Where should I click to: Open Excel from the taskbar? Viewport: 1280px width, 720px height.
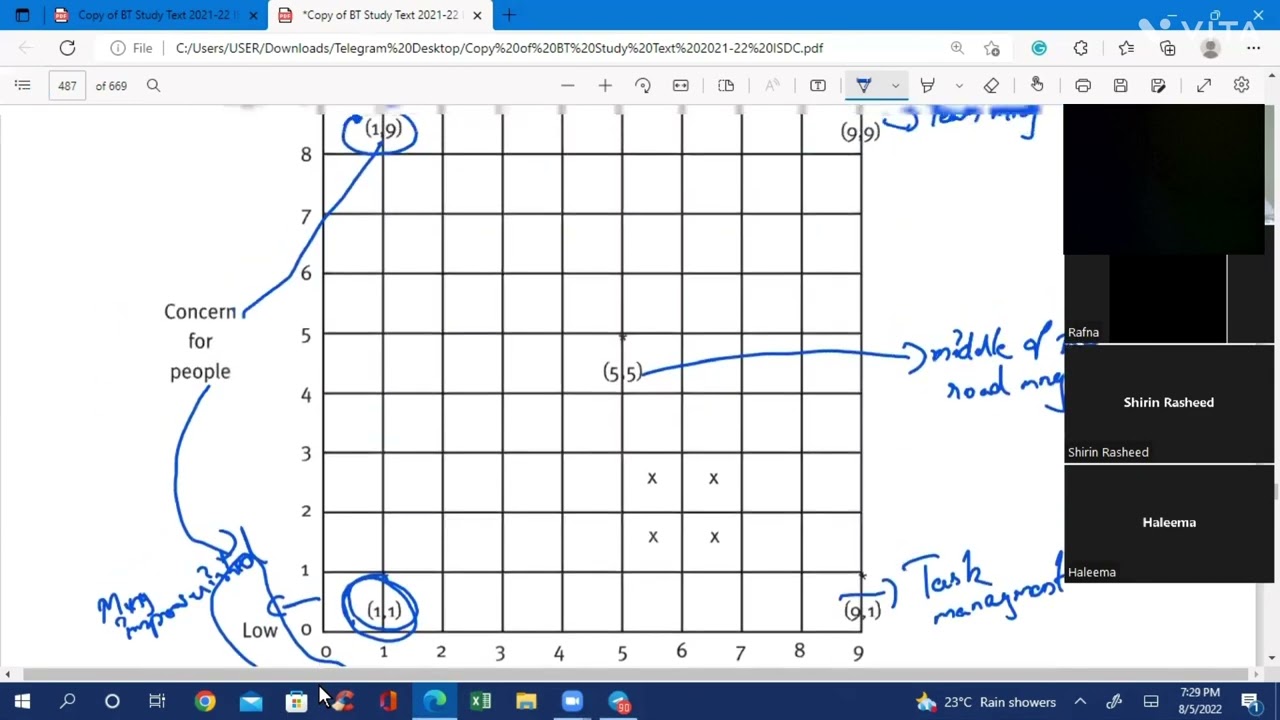click(x=481, y=702)
